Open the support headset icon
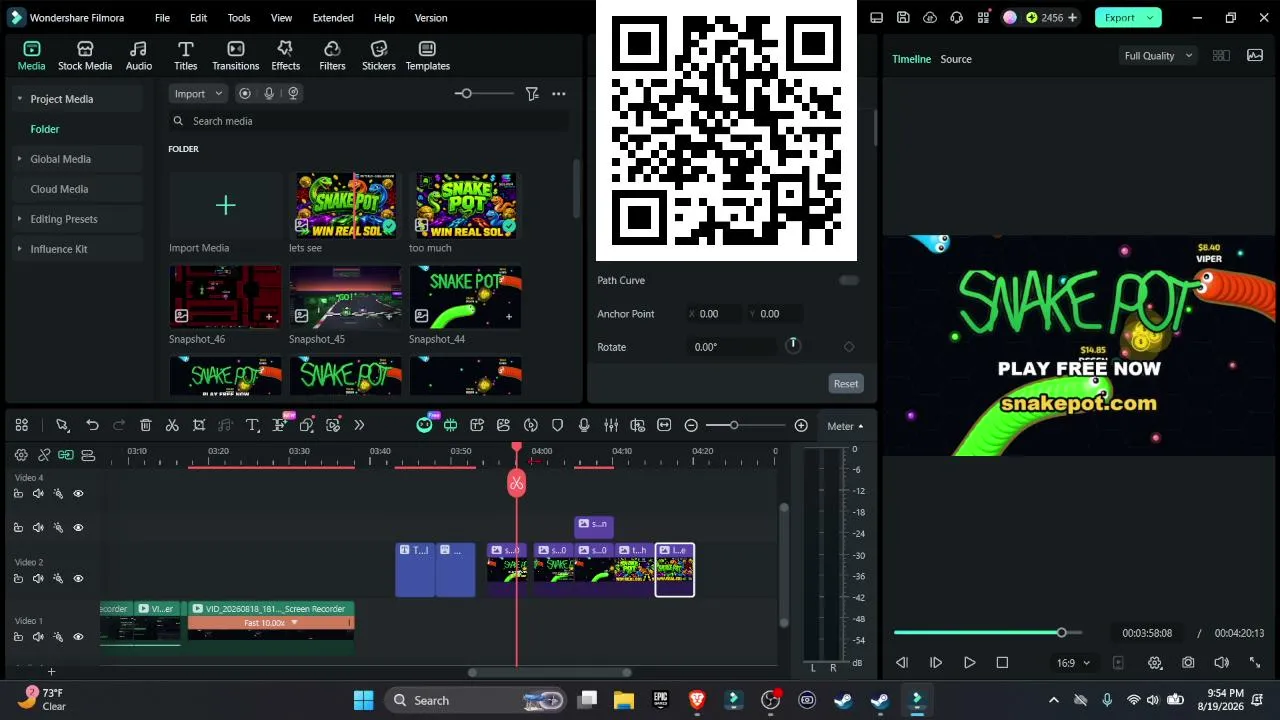Screen dimensions: 1280x720 957,18
